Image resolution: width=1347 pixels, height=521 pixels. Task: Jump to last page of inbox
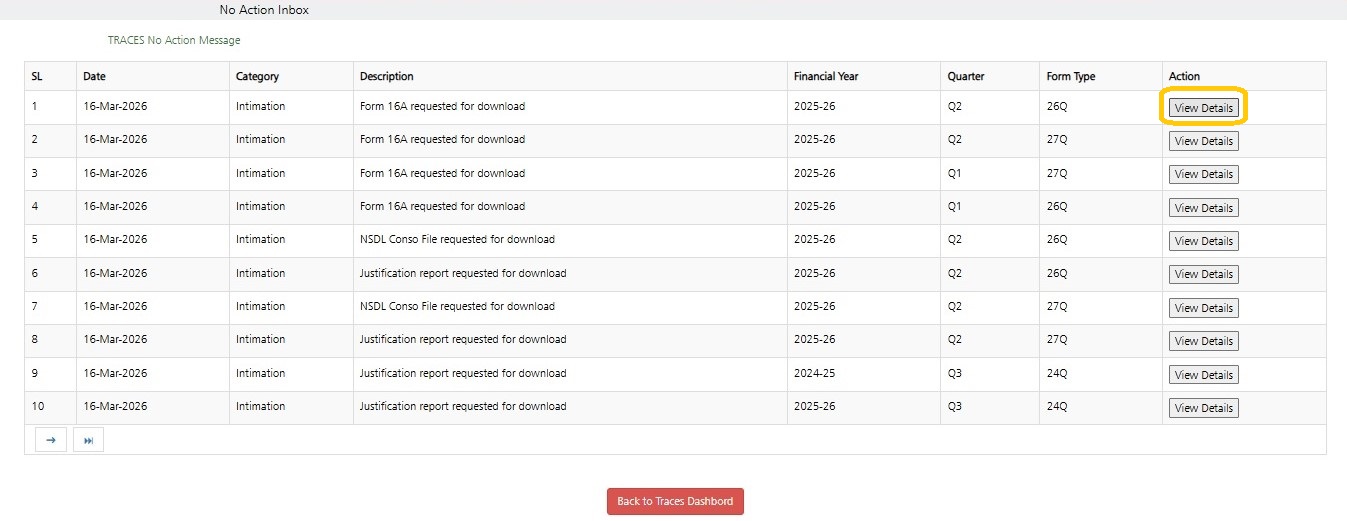pyautogui.click(x=88, y=440)
